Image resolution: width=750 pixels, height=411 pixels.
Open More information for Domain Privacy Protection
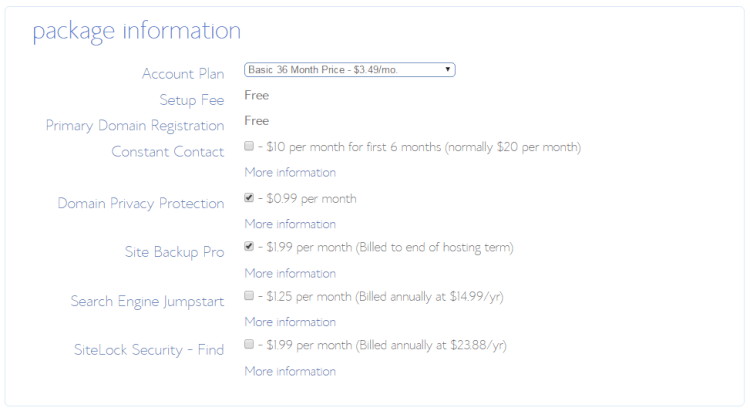point(290,224)
